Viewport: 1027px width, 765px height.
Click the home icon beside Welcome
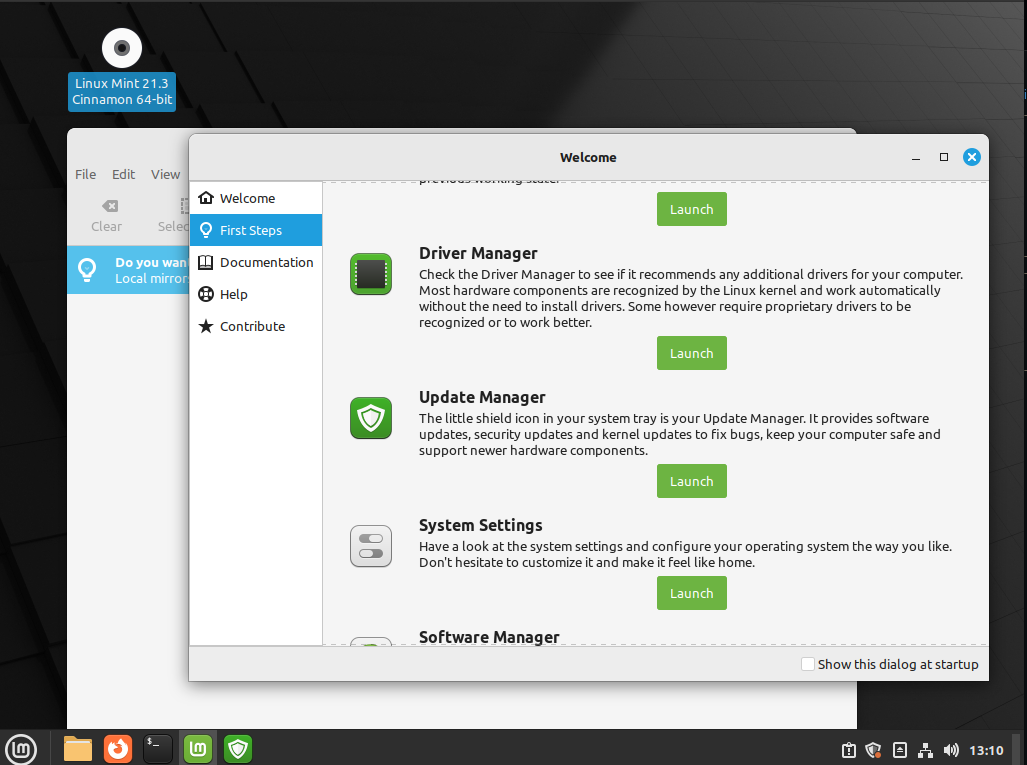[x=206, y=198]
